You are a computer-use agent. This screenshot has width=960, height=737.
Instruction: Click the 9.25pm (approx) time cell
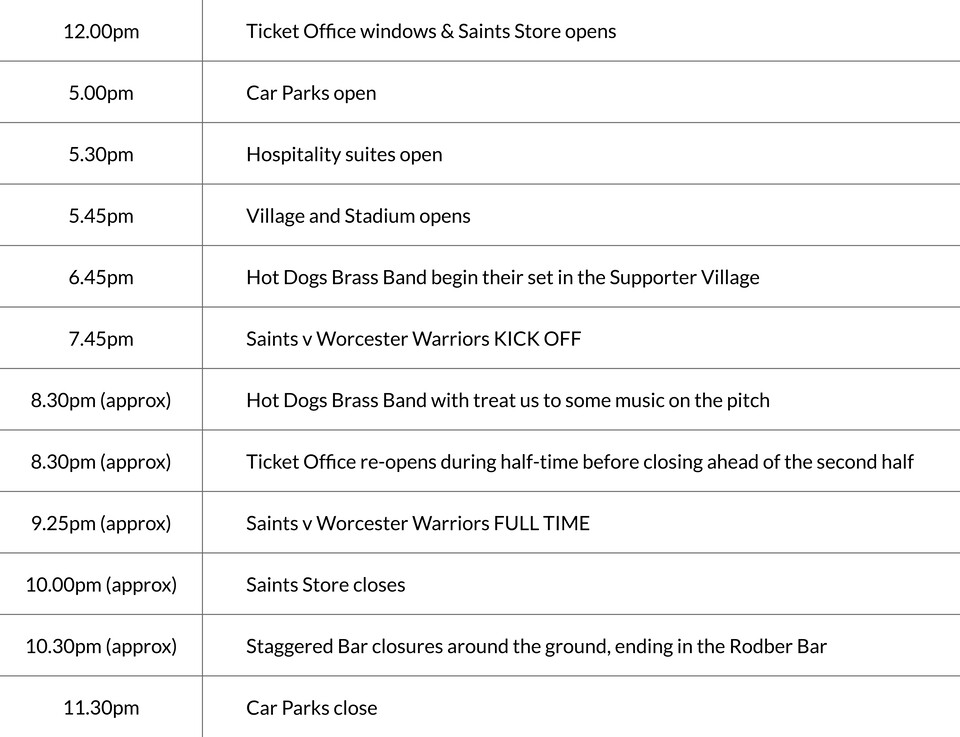tap(101, 523)
